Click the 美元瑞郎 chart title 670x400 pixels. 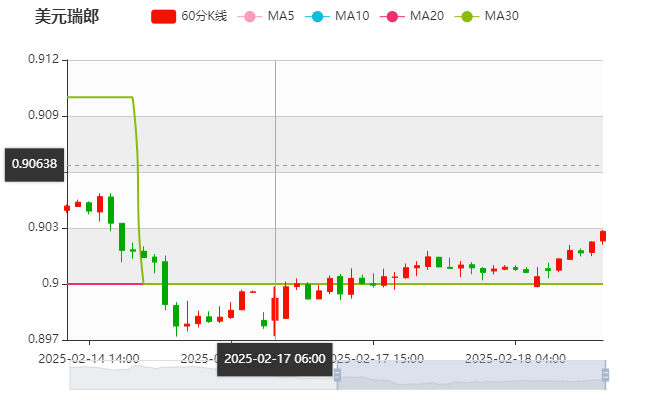tap(66, 17)
